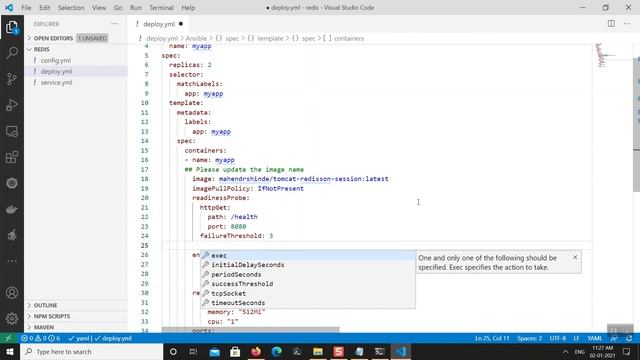640x360 pixels.
Task: Choose the initialDelaySeconds suggestion
Action: (308, 264)
